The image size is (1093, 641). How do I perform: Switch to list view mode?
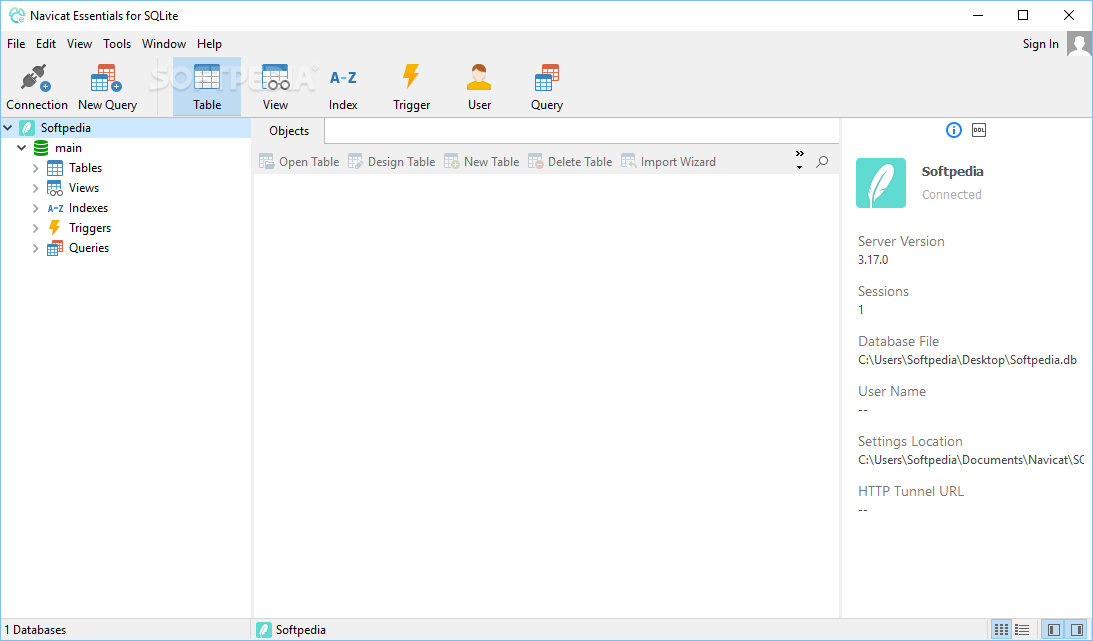tap(1022, 630)
